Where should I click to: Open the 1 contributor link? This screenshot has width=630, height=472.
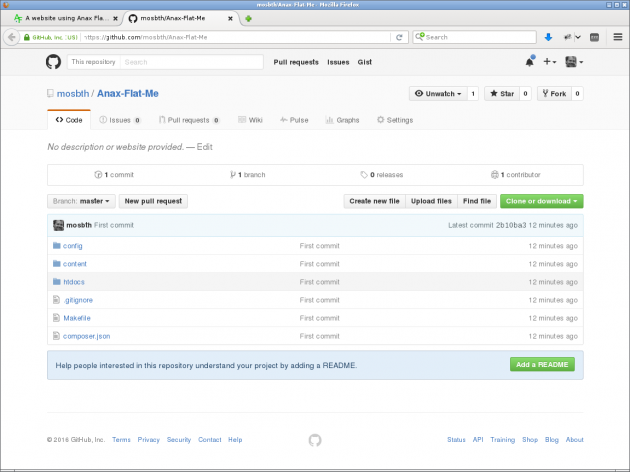tap(516, 175)
